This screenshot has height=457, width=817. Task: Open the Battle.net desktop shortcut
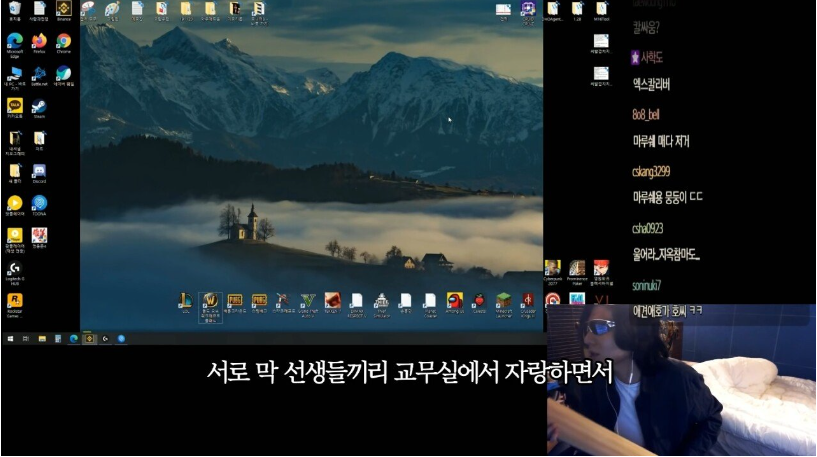(x=39, y=76)
